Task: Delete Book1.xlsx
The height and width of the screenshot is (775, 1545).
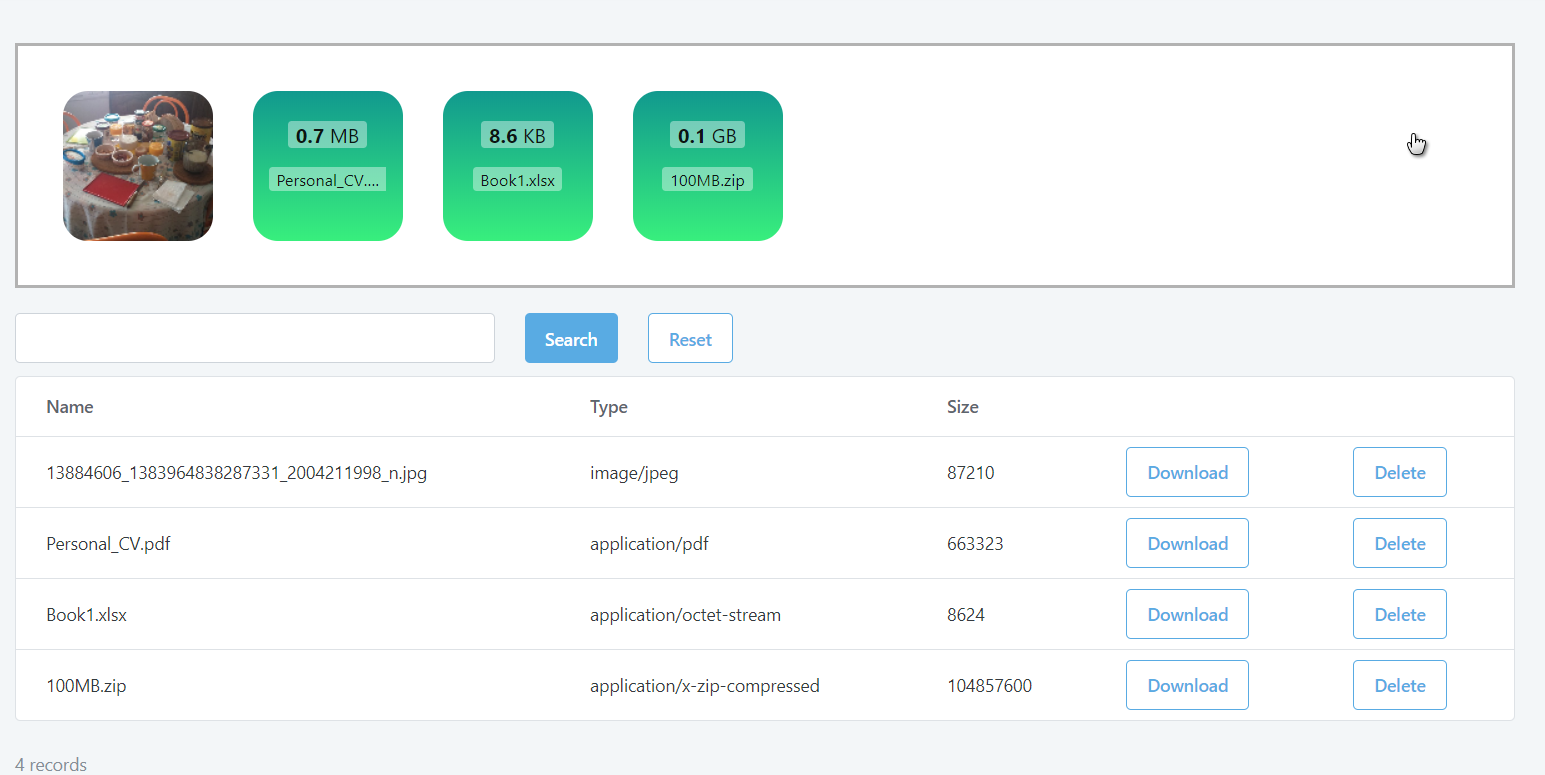Action: [x=1400, y=614]
